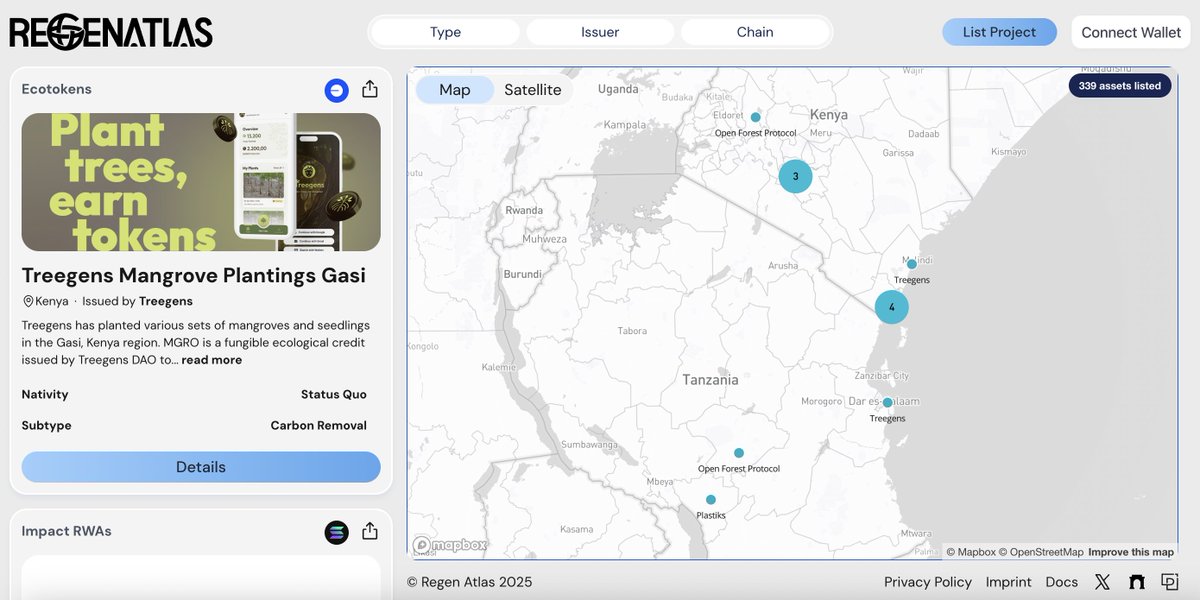Click the Carbon Removal subtype value
Viewport: 1200px width, 600px height.
click(318, 425)
